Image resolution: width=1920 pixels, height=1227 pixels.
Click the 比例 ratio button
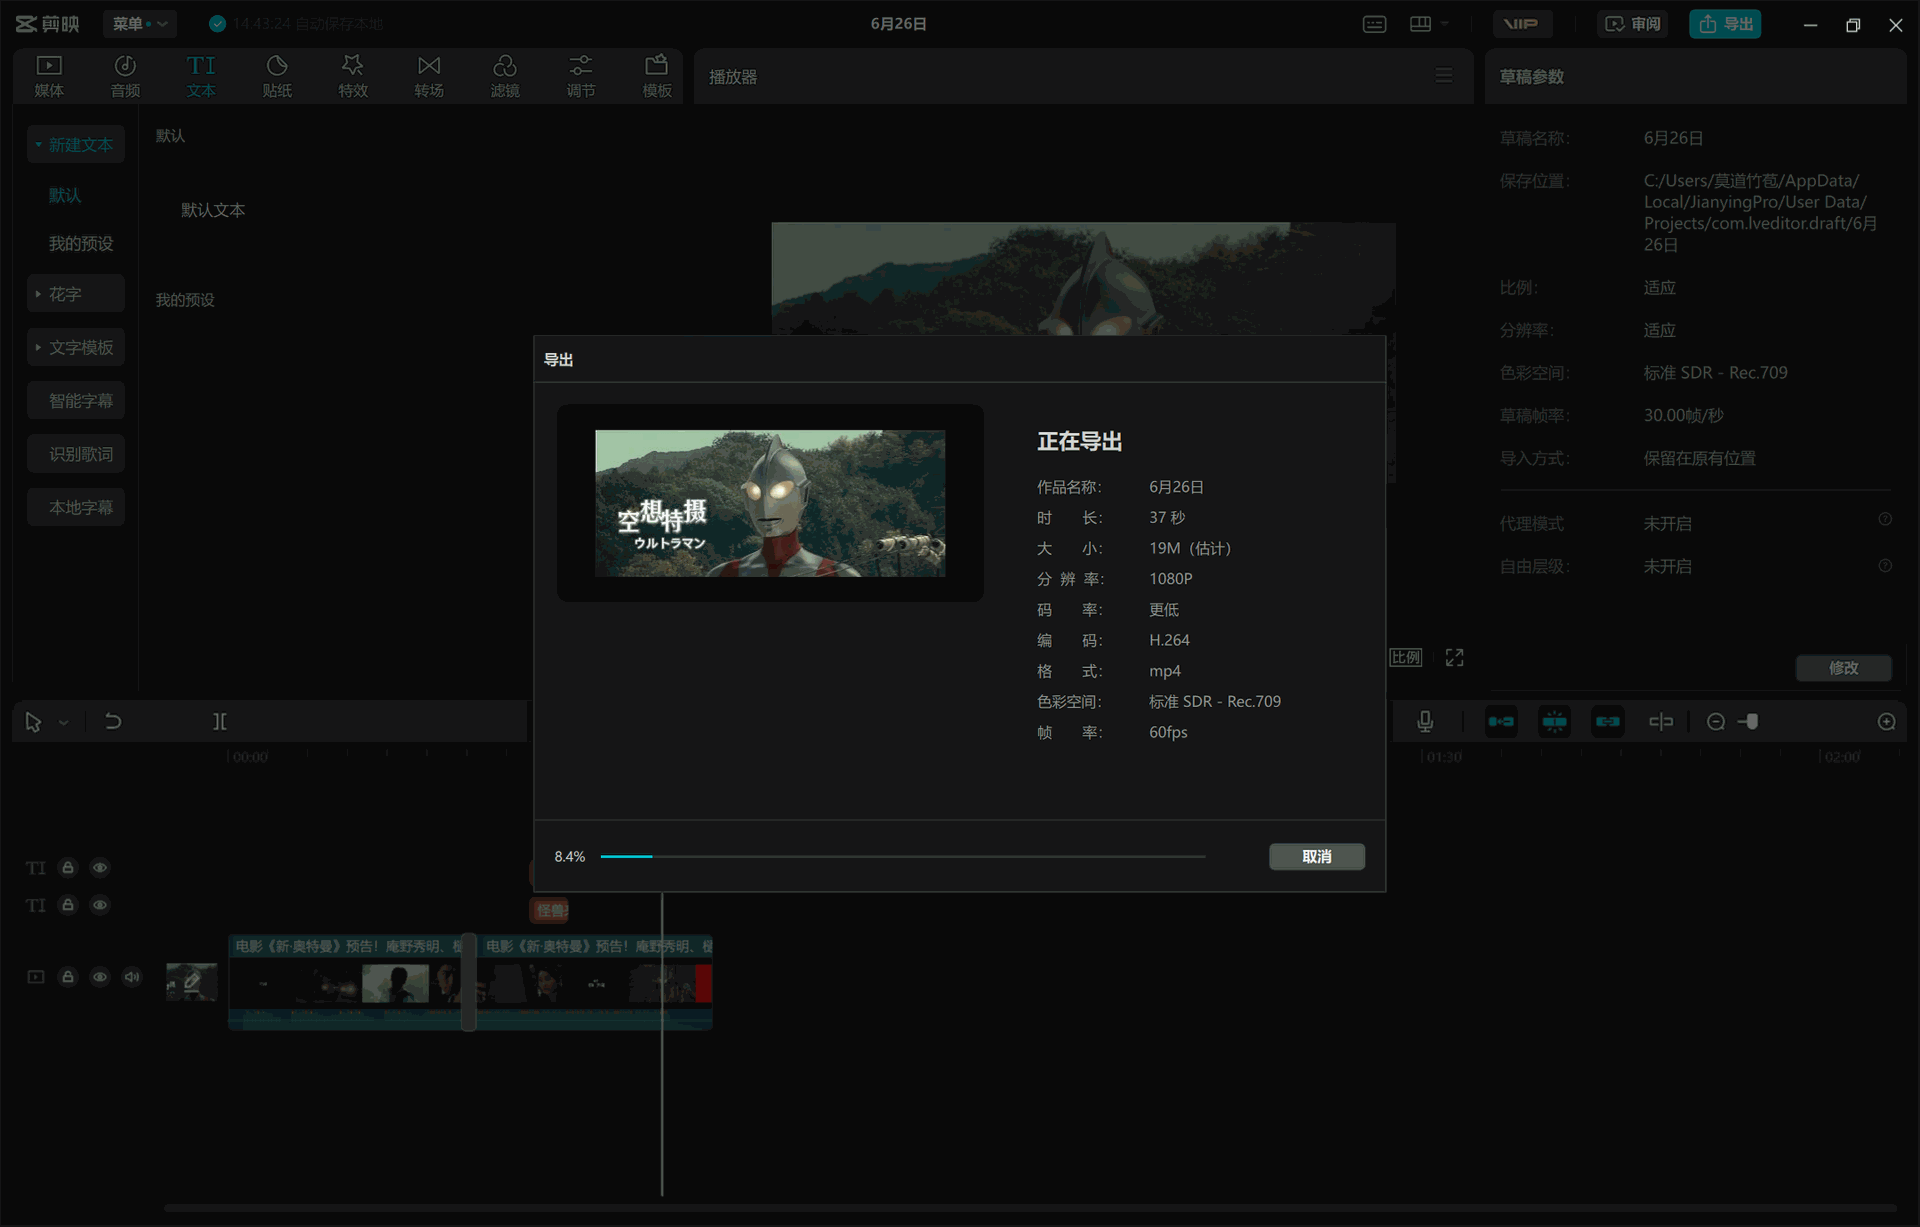(1406, 657)
